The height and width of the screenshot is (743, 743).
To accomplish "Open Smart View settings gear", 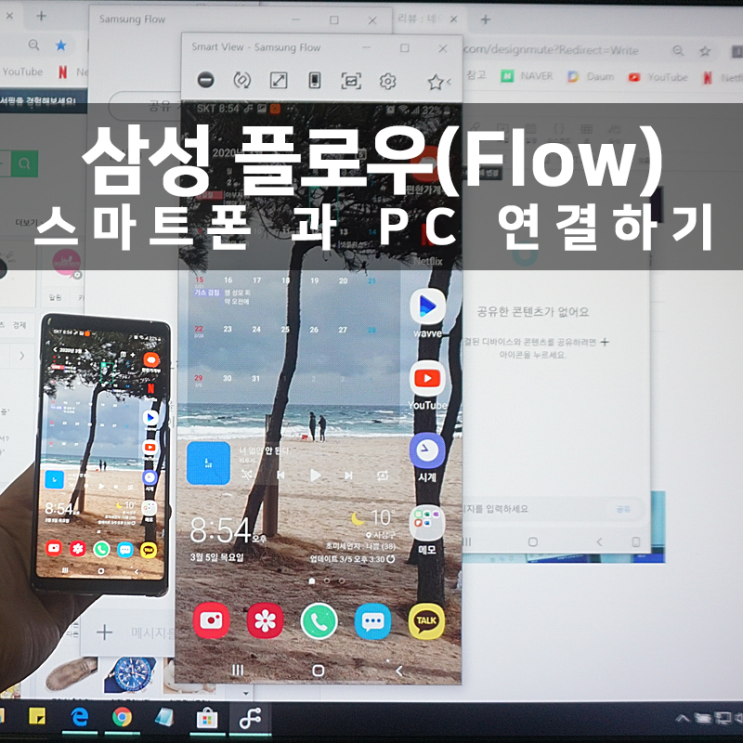I will coord(388,81).
